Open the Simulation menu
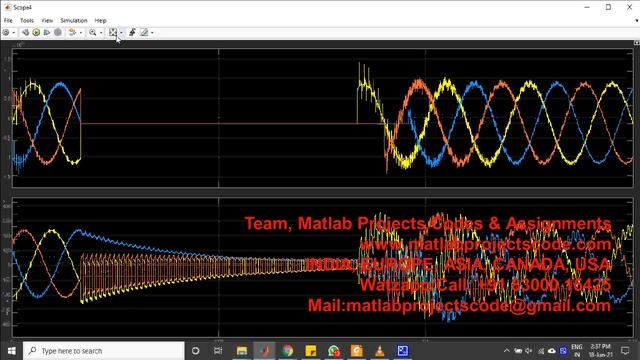This screenshot has width=640, height=360. coord(74,20)
